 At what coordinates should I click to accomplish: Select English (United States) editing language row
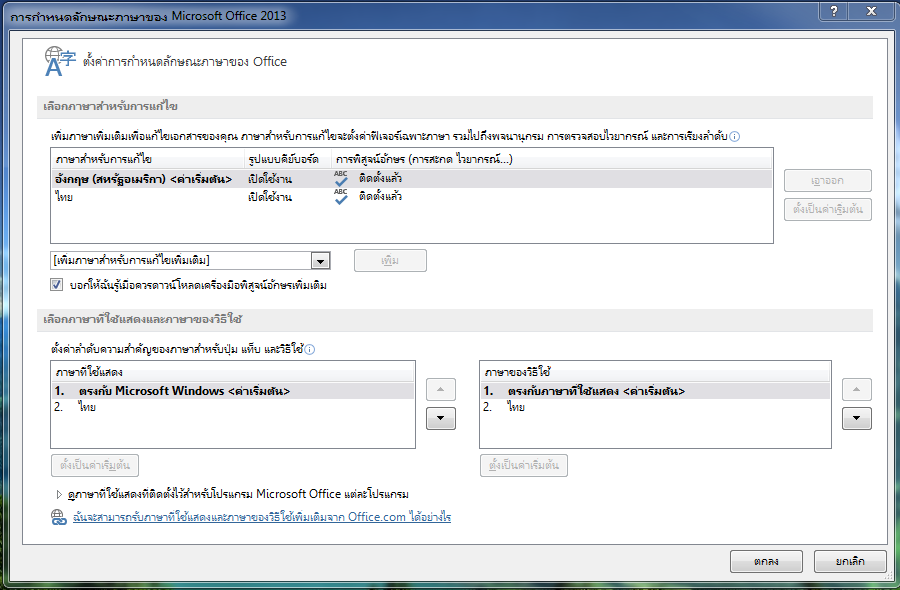pyautogui.click(x=411, y=179)
